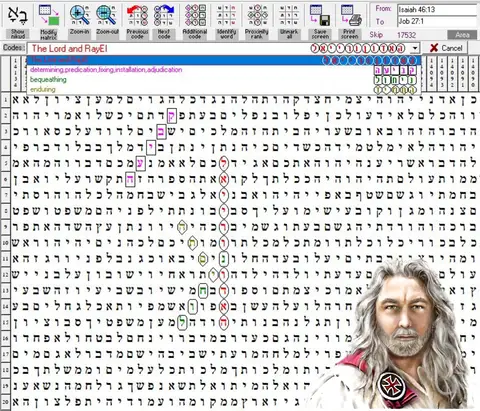Image resolution: width=480 pixels, height=411 pixels.
Task: Click the olive circled letter in row 11
Action: (x=203, y=259)
